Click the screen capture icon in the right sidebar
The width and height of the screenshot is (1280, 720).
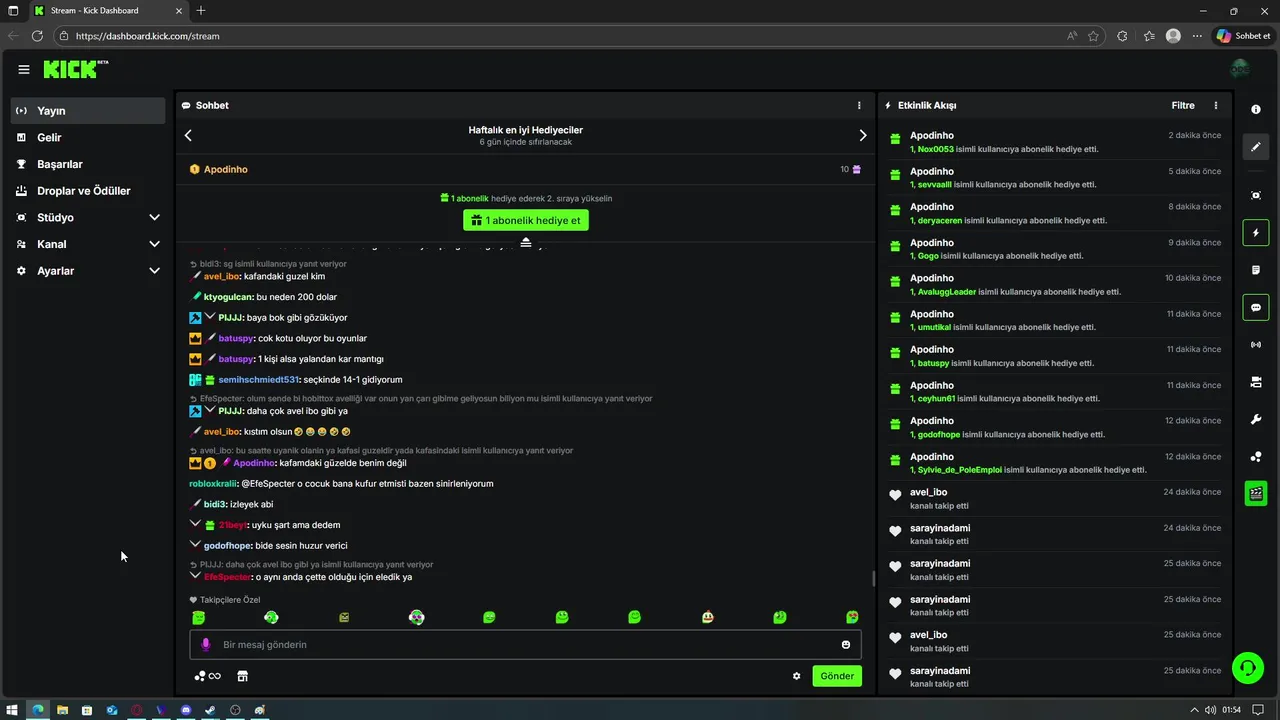click(x=1256, y=195)
